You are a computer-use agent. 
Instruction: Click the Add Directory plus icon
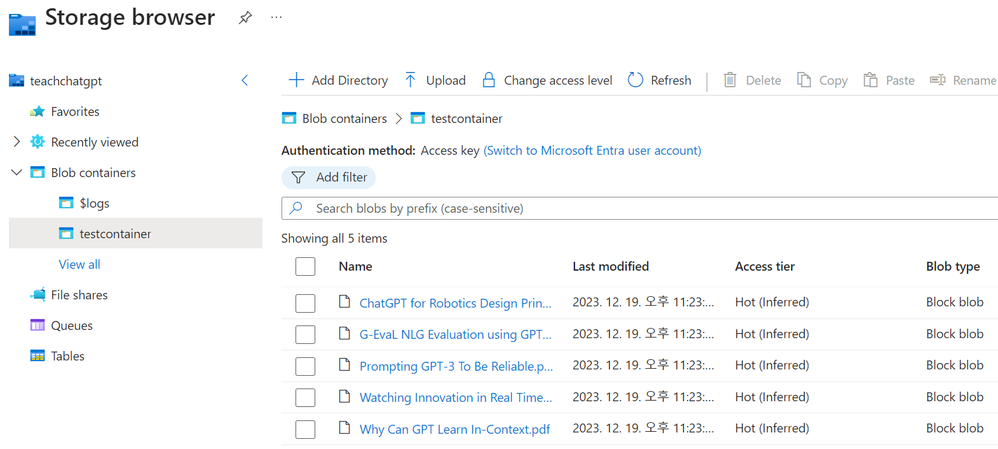[296, 80]
